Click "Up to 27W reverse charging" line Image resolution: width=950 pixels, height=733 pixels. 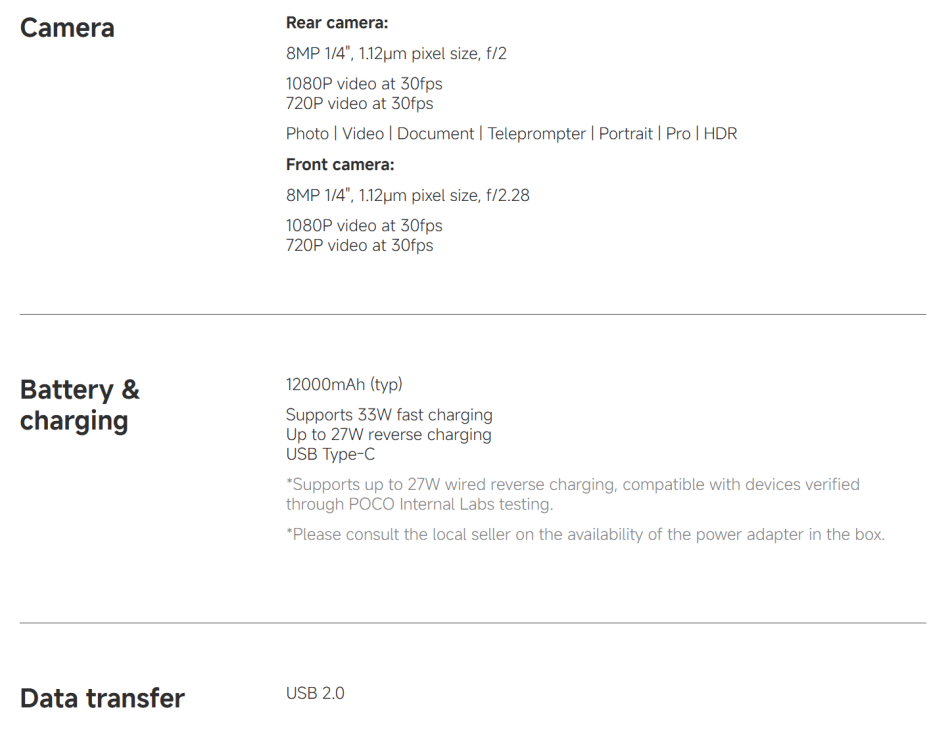tap(388, 434)
